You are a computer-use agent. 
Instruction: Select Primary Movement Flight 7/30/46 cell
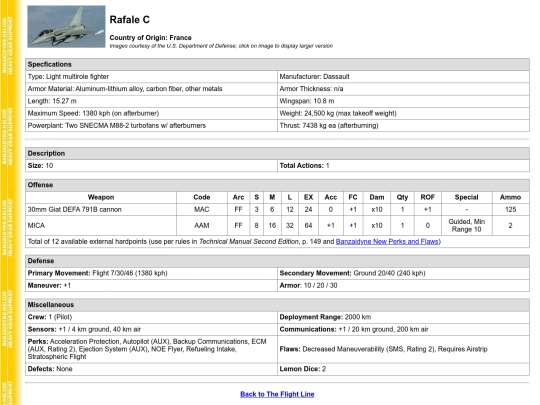tap(152, 273)
